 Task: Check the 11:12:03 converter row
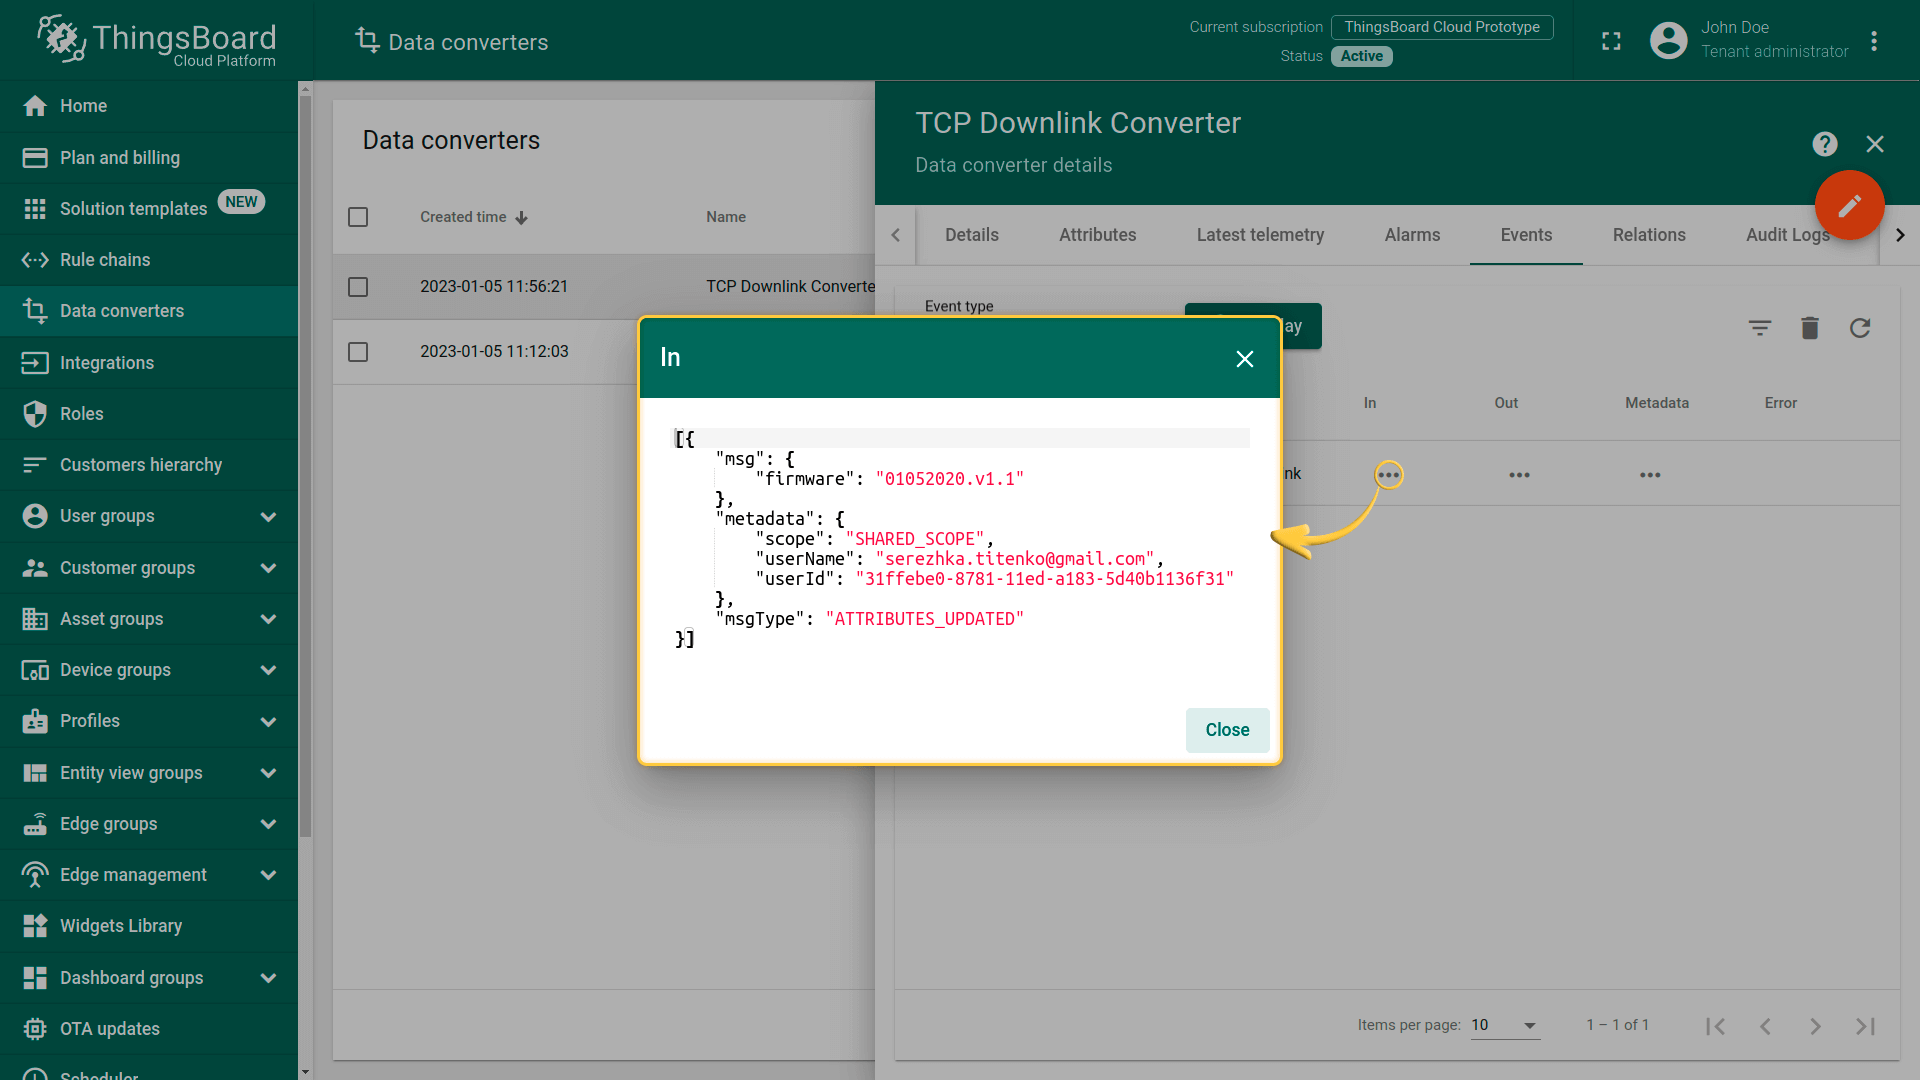(x=358, y=352)
